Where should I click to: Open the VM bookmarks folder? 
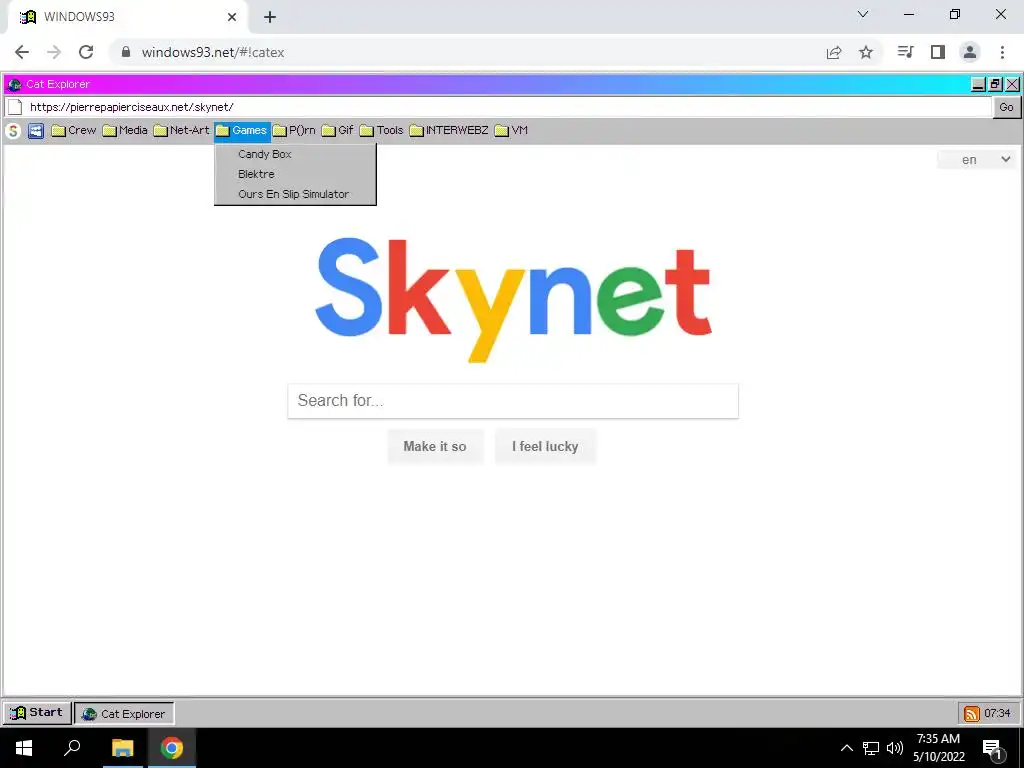(511, 131)
